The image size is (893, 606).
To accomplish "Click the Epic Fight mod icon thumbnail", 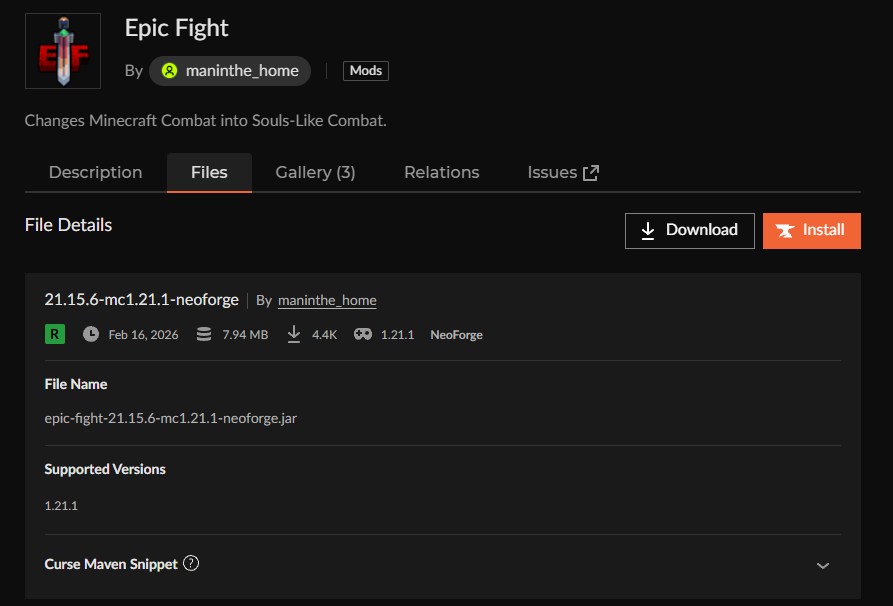I will [x=62, y=50].
